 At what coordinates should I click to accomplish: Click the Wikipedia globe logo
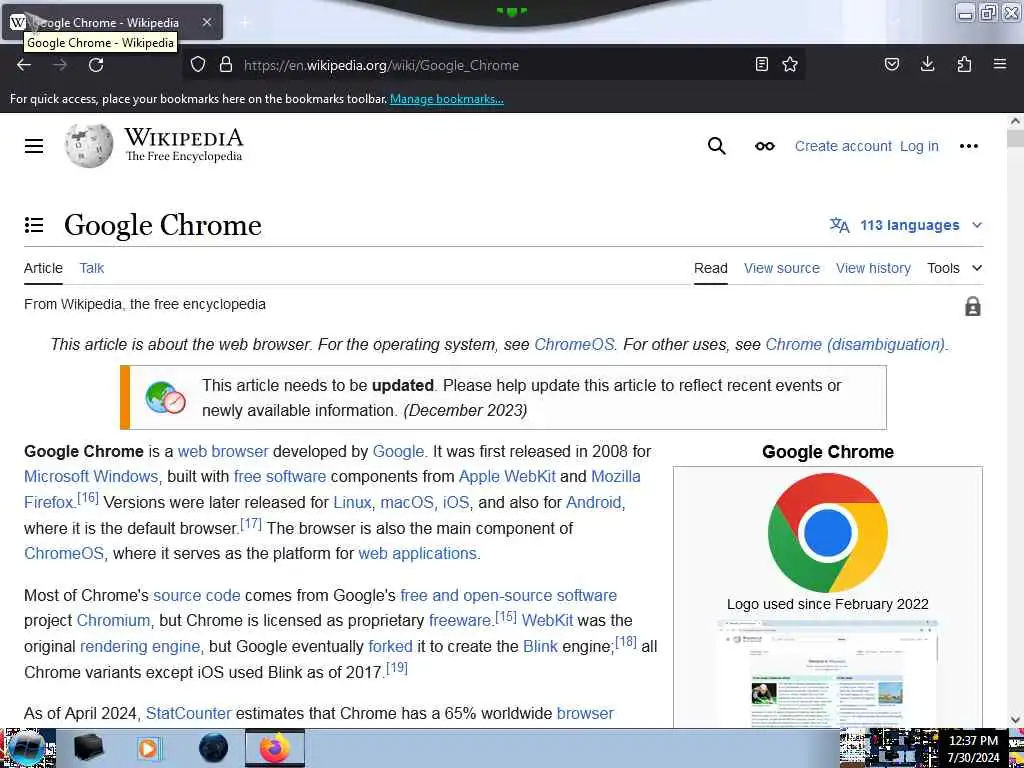click(x=89, y=146)
